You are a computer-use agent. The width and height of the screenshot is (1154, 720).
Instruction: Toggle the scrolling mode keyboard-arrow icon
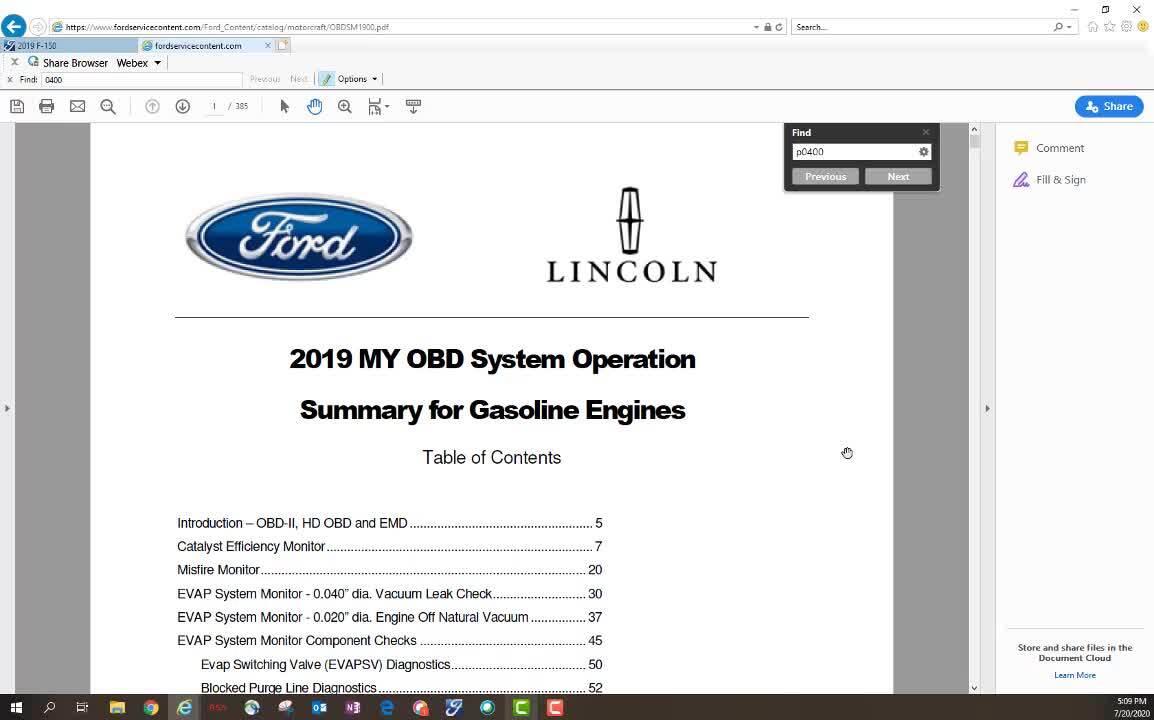(413, 107)
